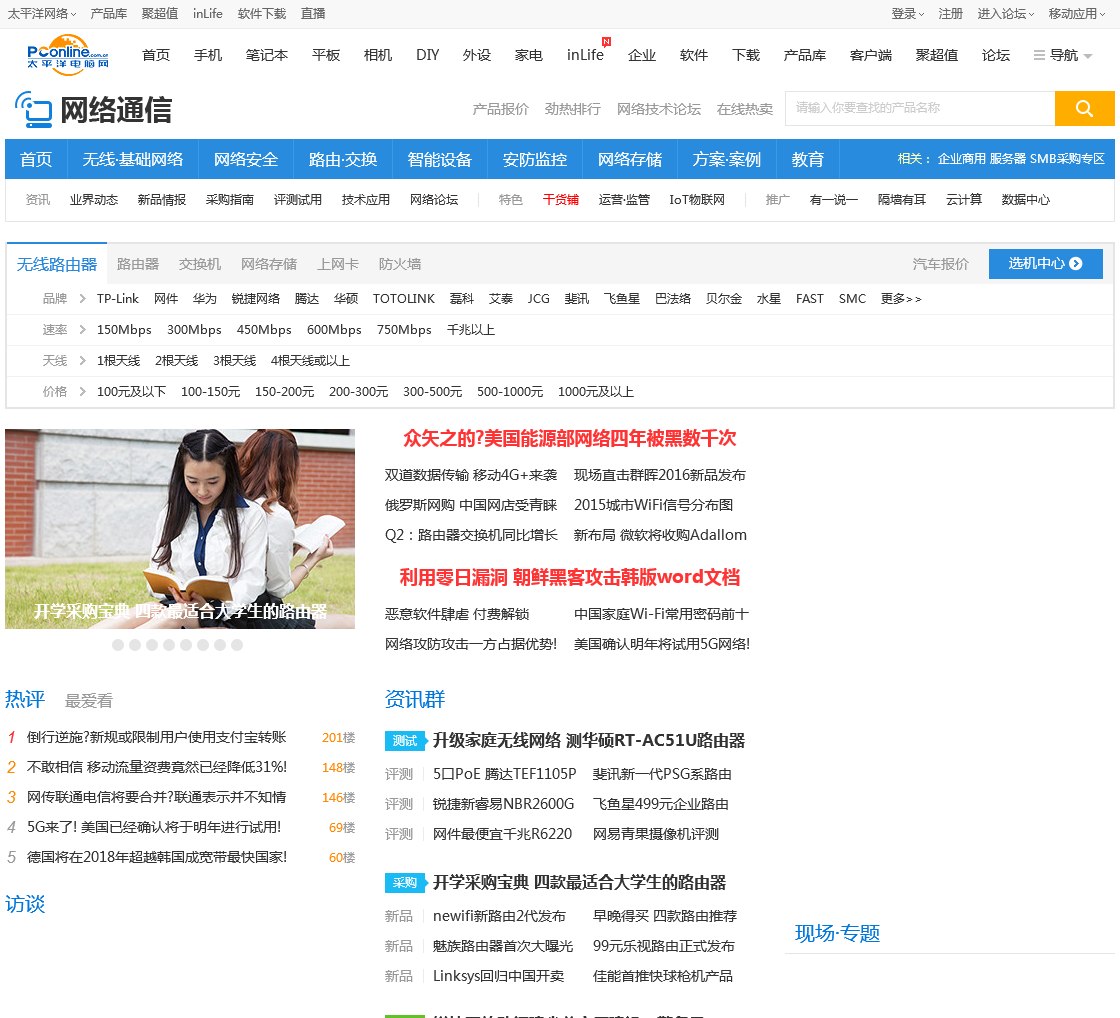Open the 太平洋网络 dropdown
This screenshot has height=1018, width=1120.
click(41, 14)
